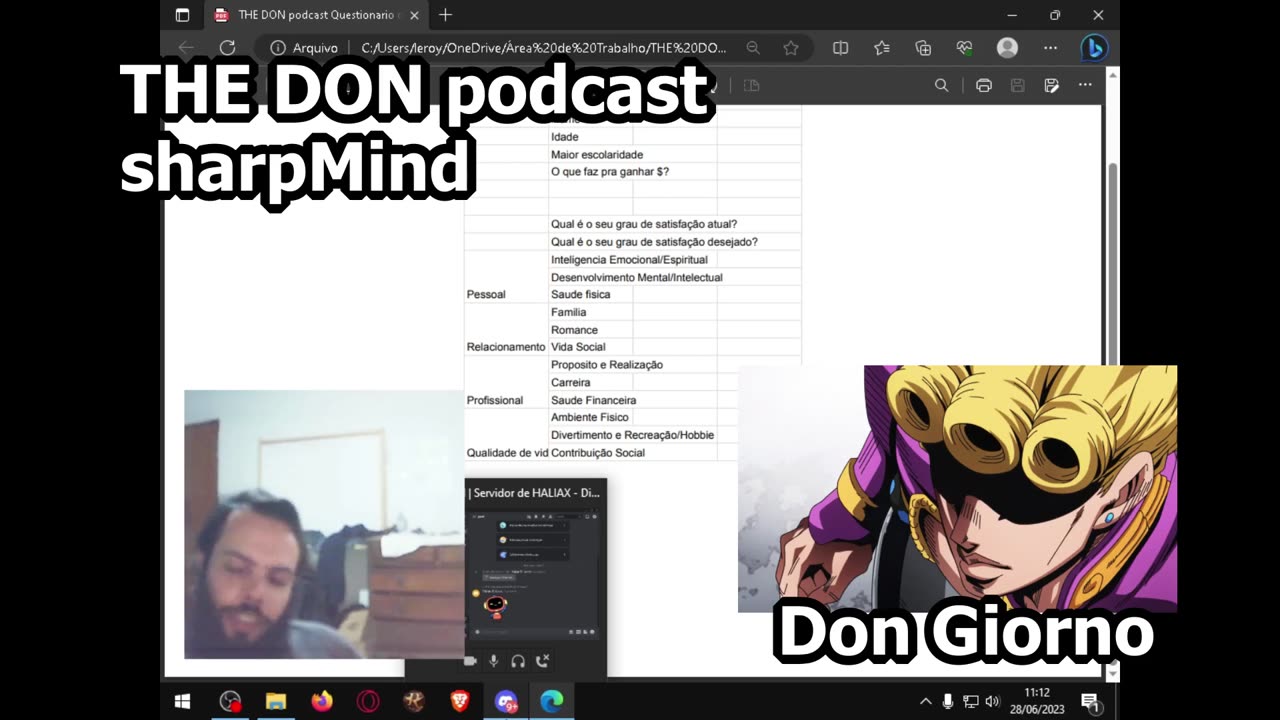Adjust volume from tray speaker icon
Viewport: 1280px width, 720px height.
pyautogui.click(x=992, y=701)
